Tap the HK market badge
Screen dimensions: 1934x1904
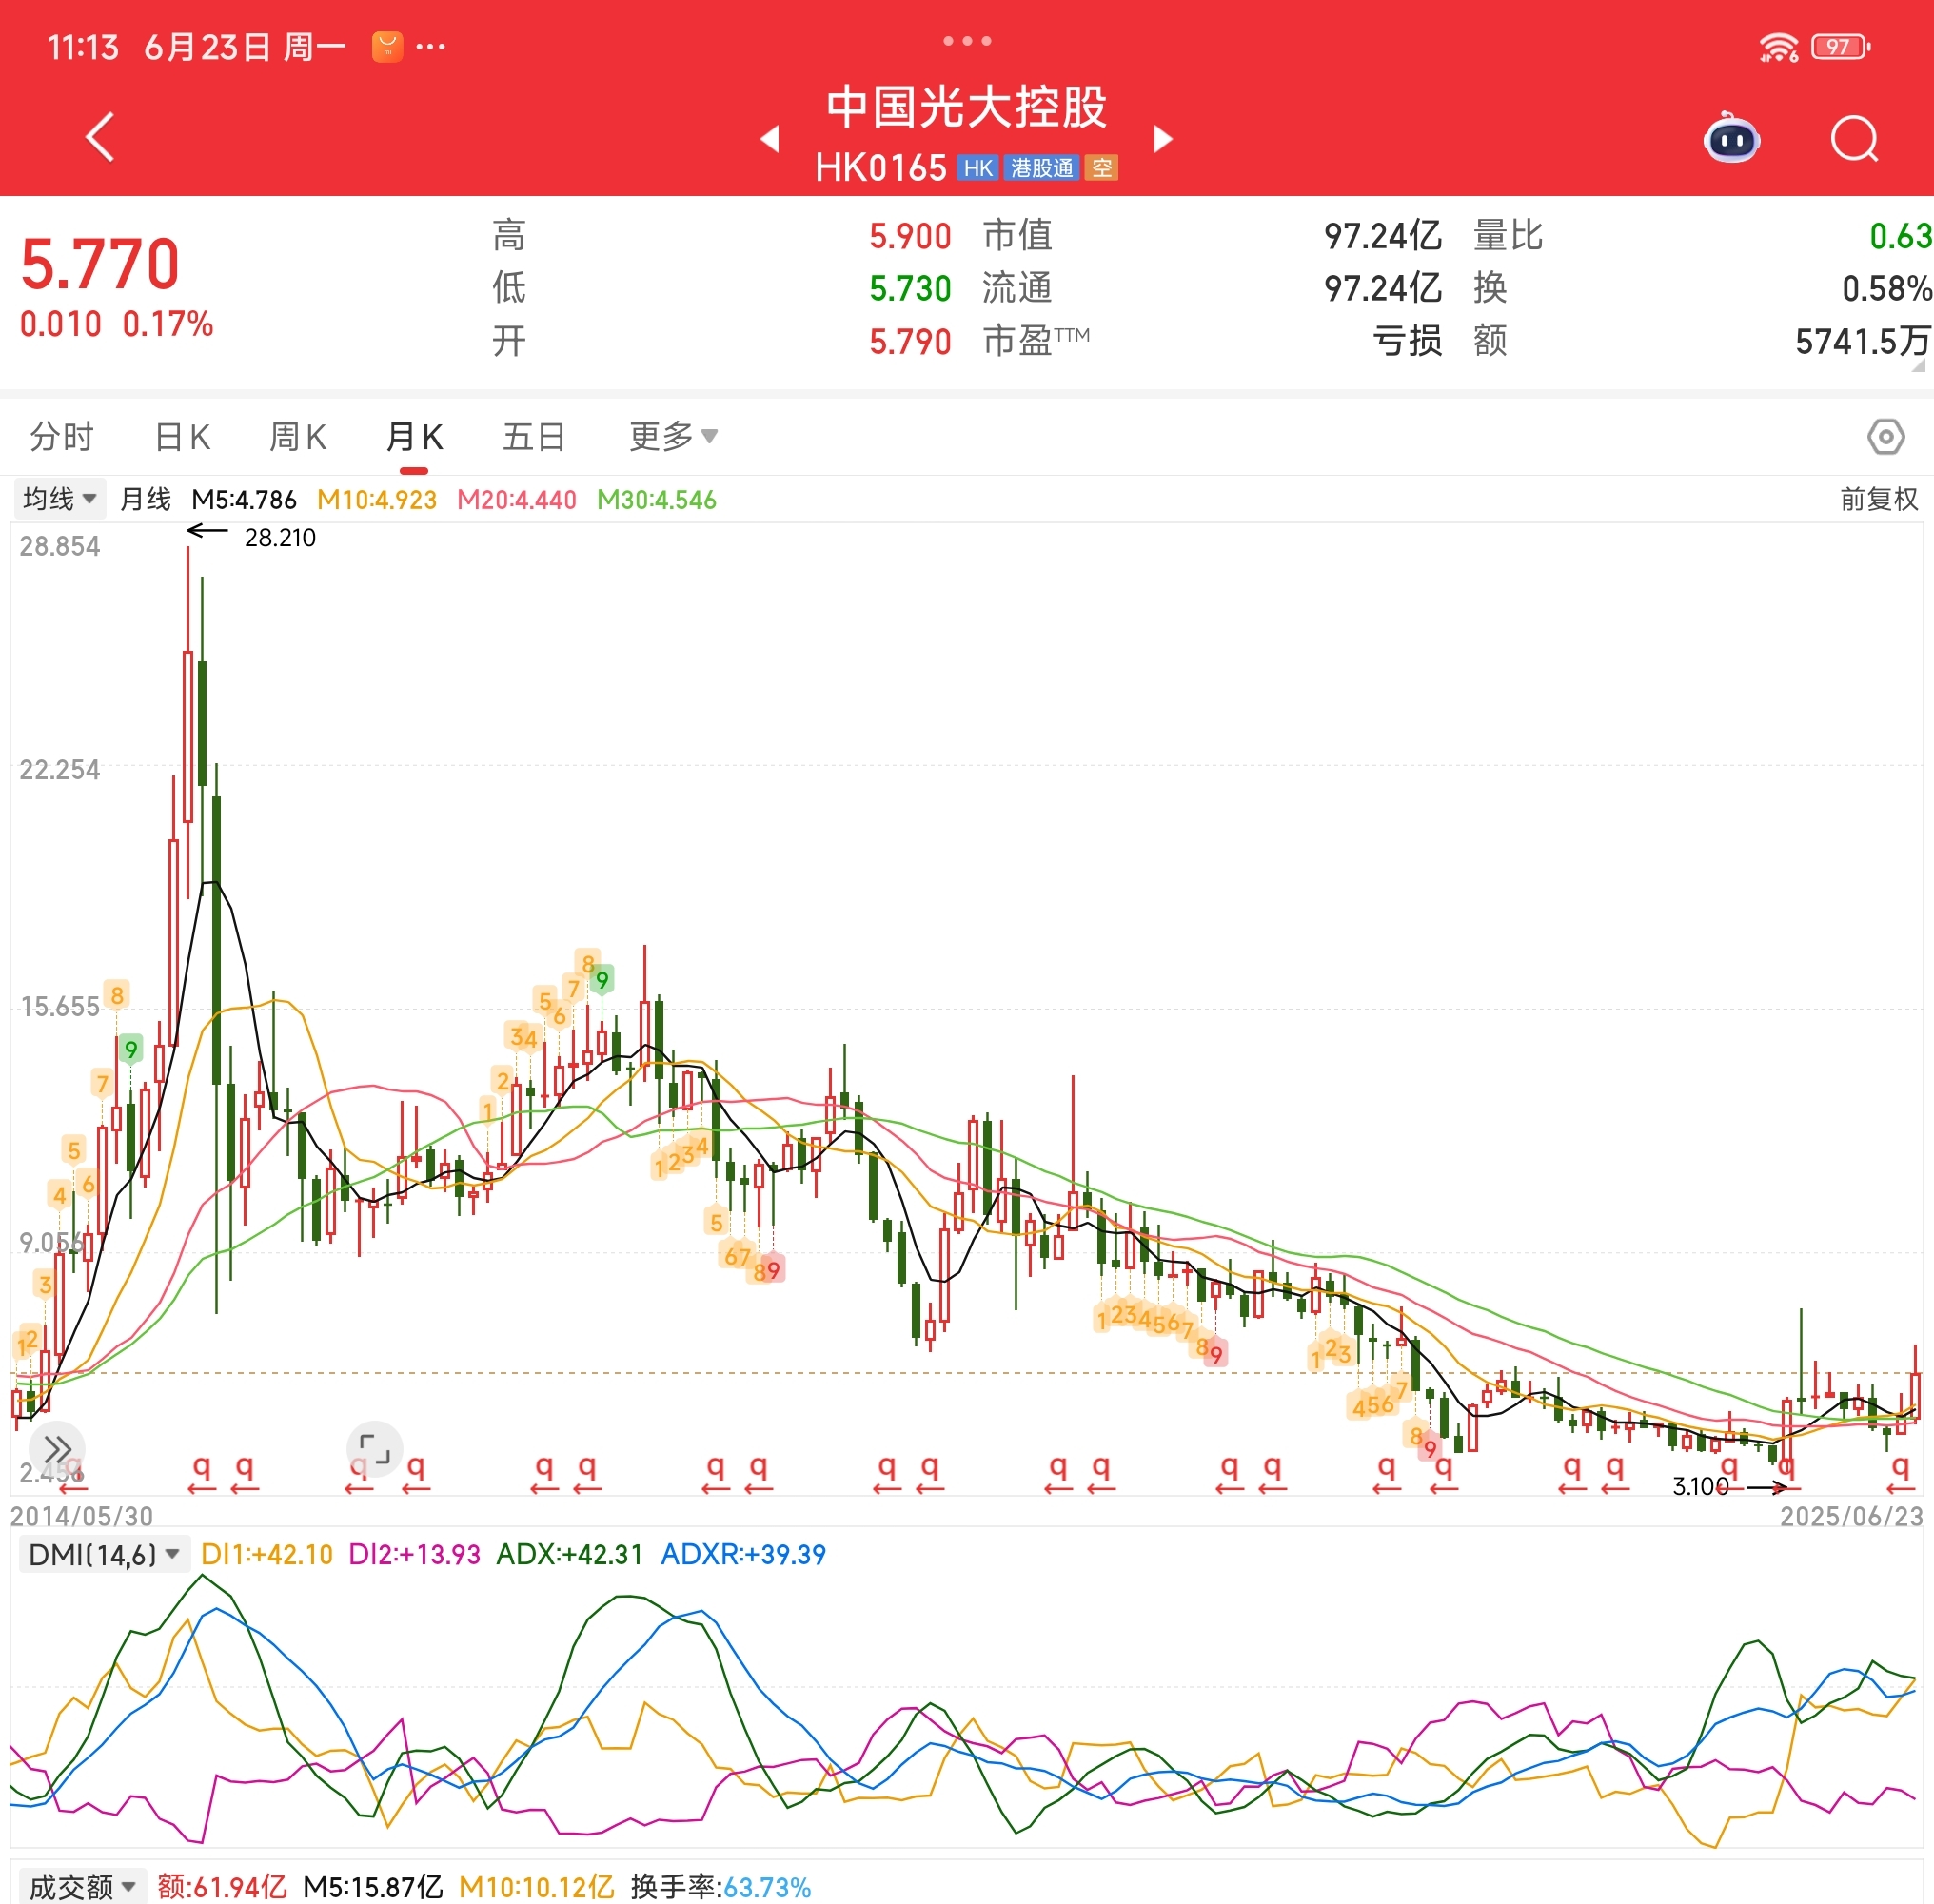pos(978,168)
